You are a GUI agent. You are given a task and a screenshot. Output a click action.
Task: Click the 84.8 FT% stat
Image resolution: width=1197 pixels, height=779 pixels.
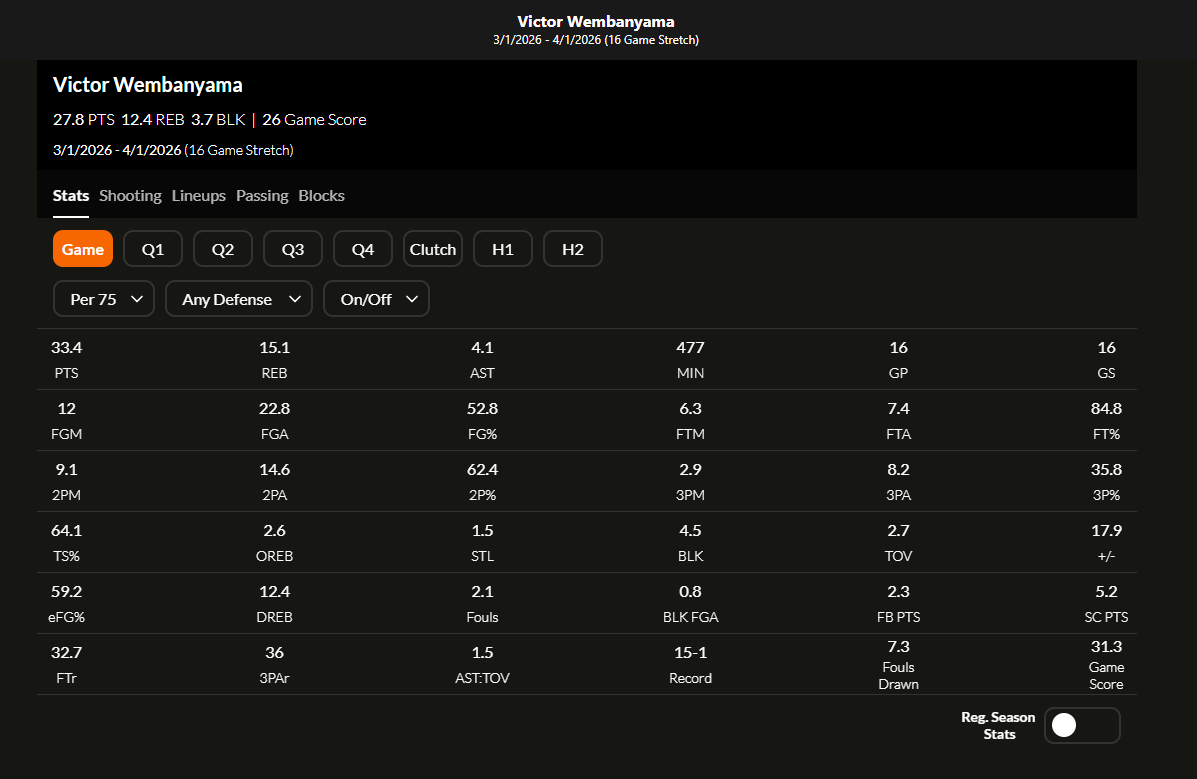coord(1106,421)
